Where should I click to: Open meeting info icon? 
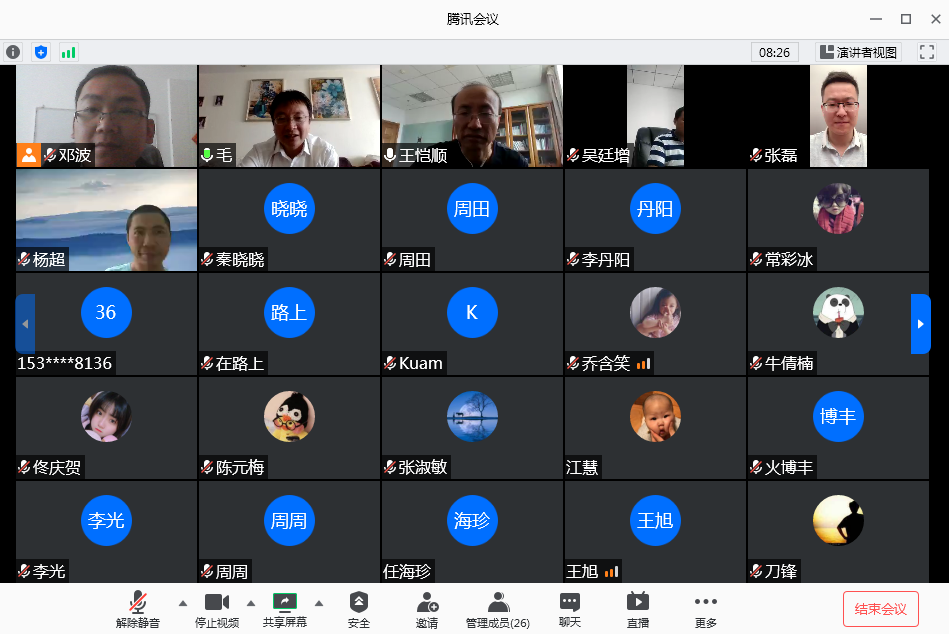(13, 52)
